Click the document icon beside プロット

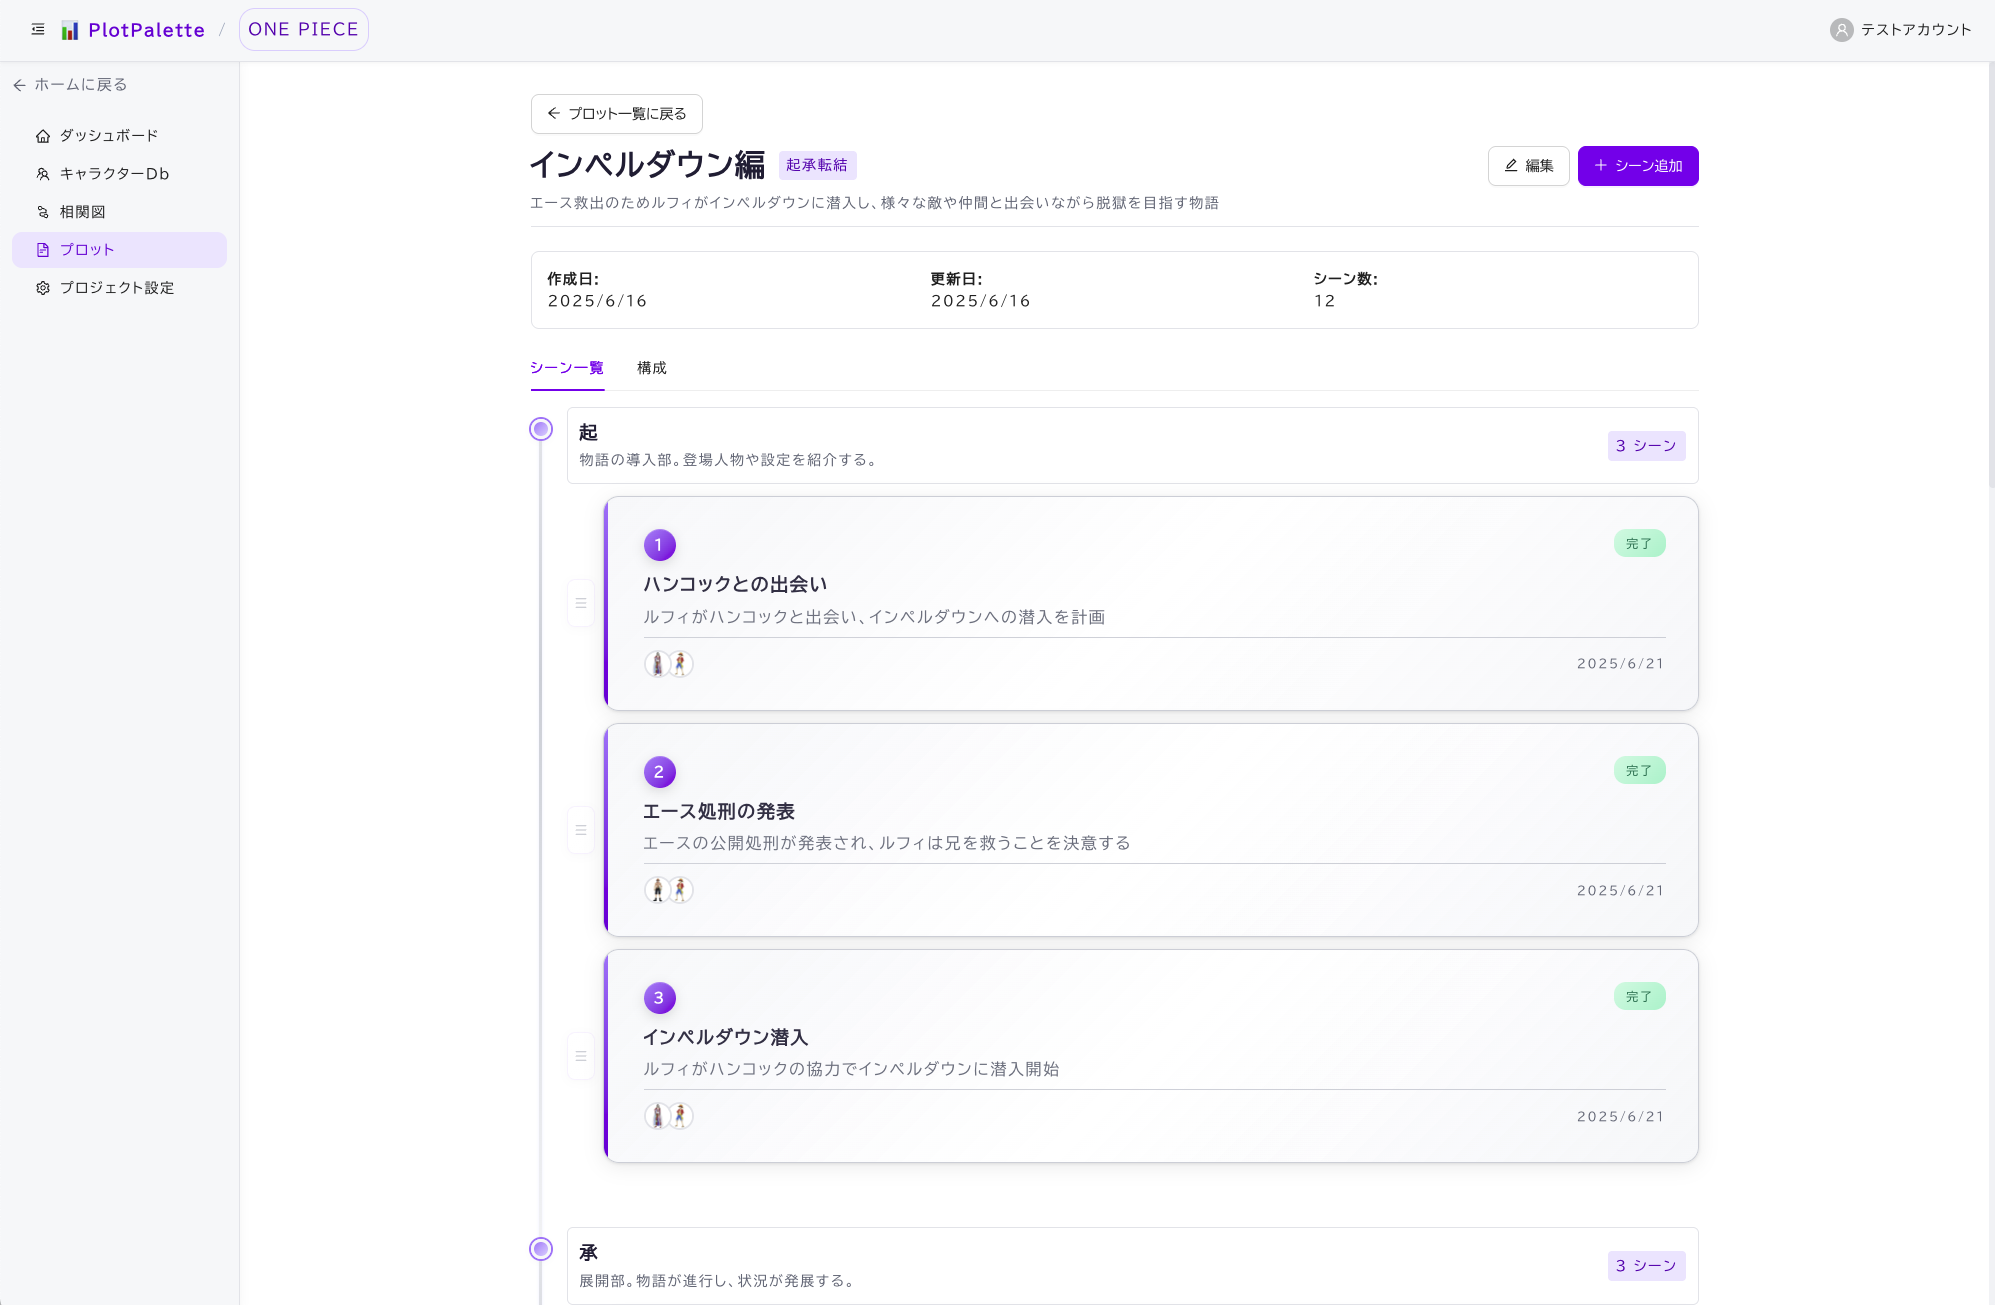click(43, 250)
